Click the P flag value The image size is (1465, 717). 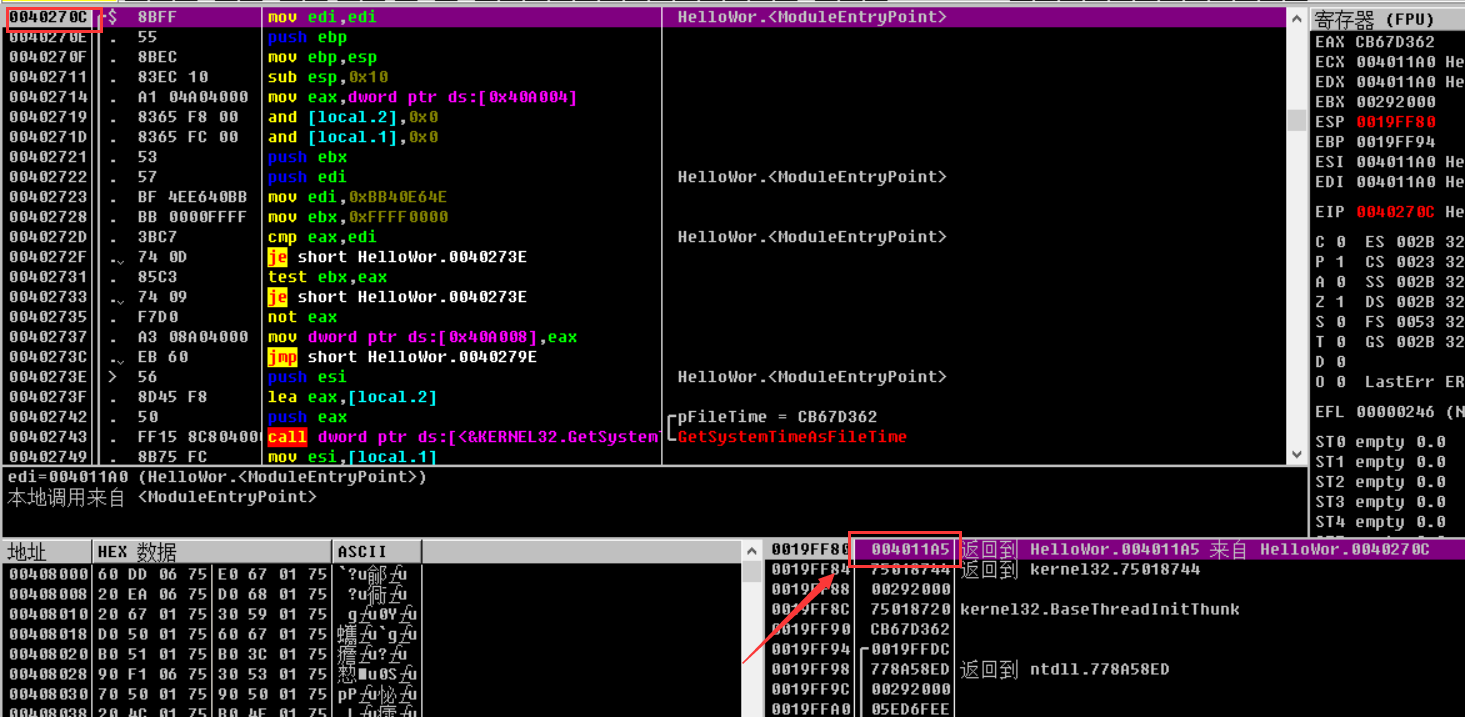pyautogui.click(x=1341, y=262)
